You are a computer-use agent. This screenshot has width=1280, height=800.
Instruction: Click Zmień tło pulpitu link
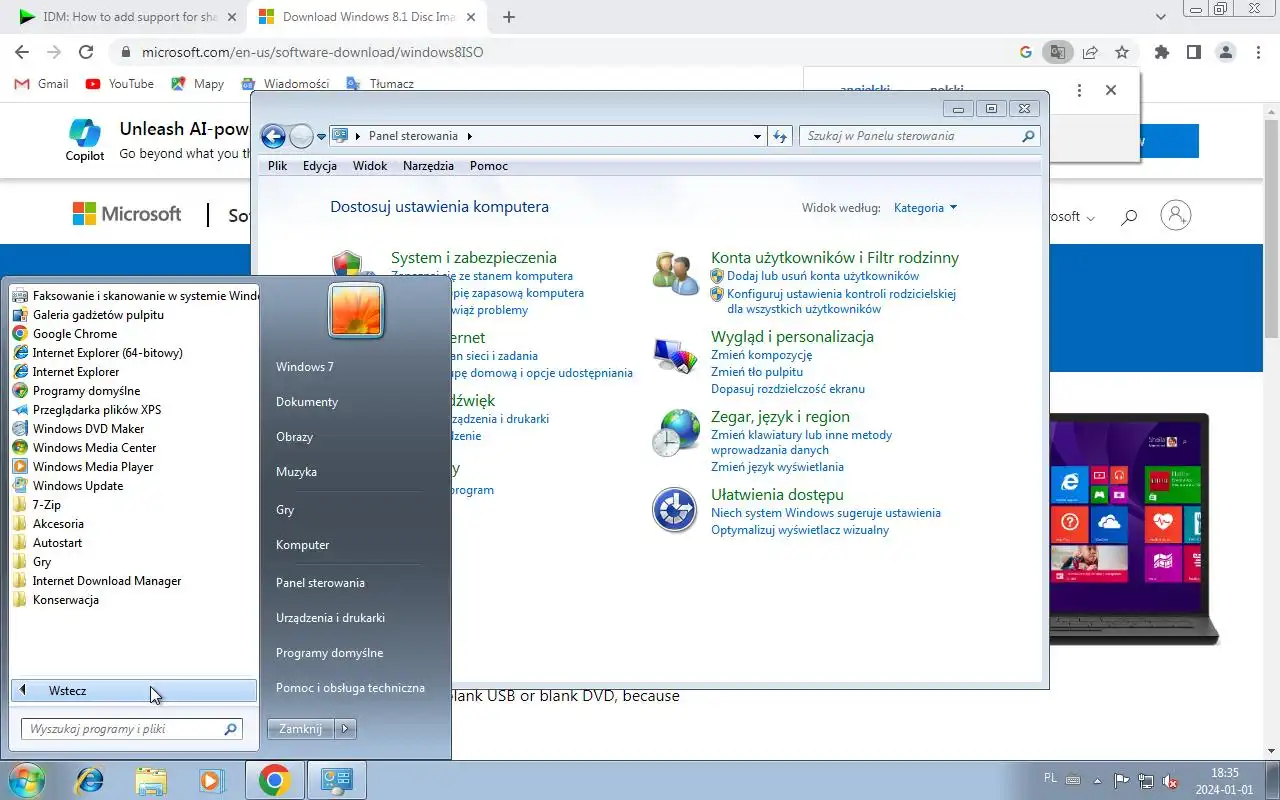(x=757, y=372)
